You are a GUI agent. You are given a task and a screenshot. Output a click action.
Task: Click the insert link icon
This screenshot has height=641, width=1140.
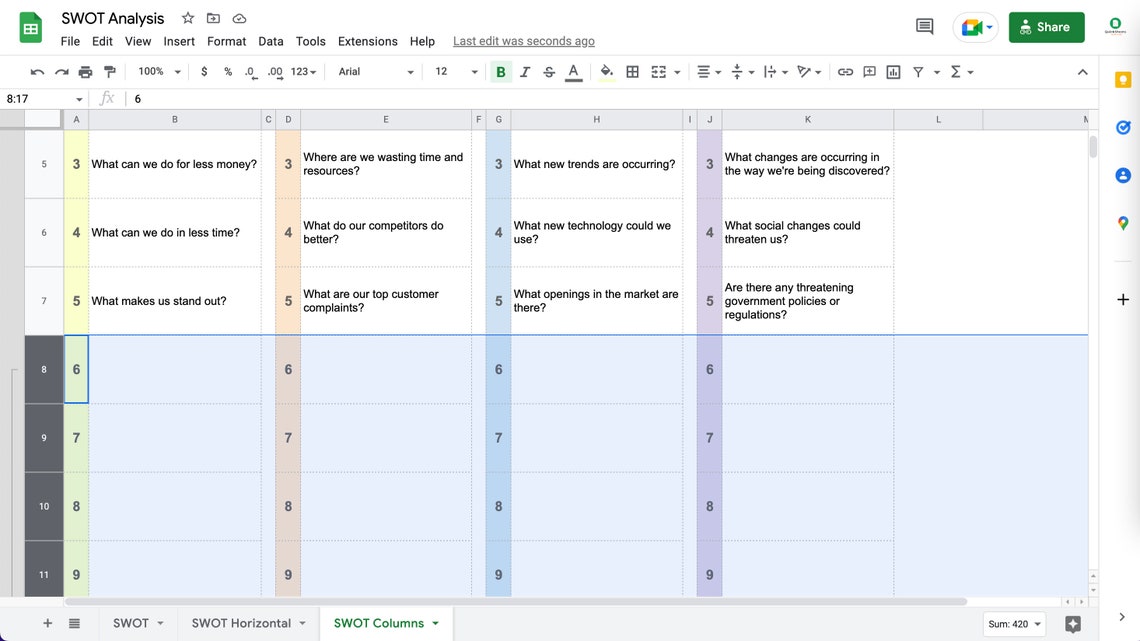pos(845,71)
